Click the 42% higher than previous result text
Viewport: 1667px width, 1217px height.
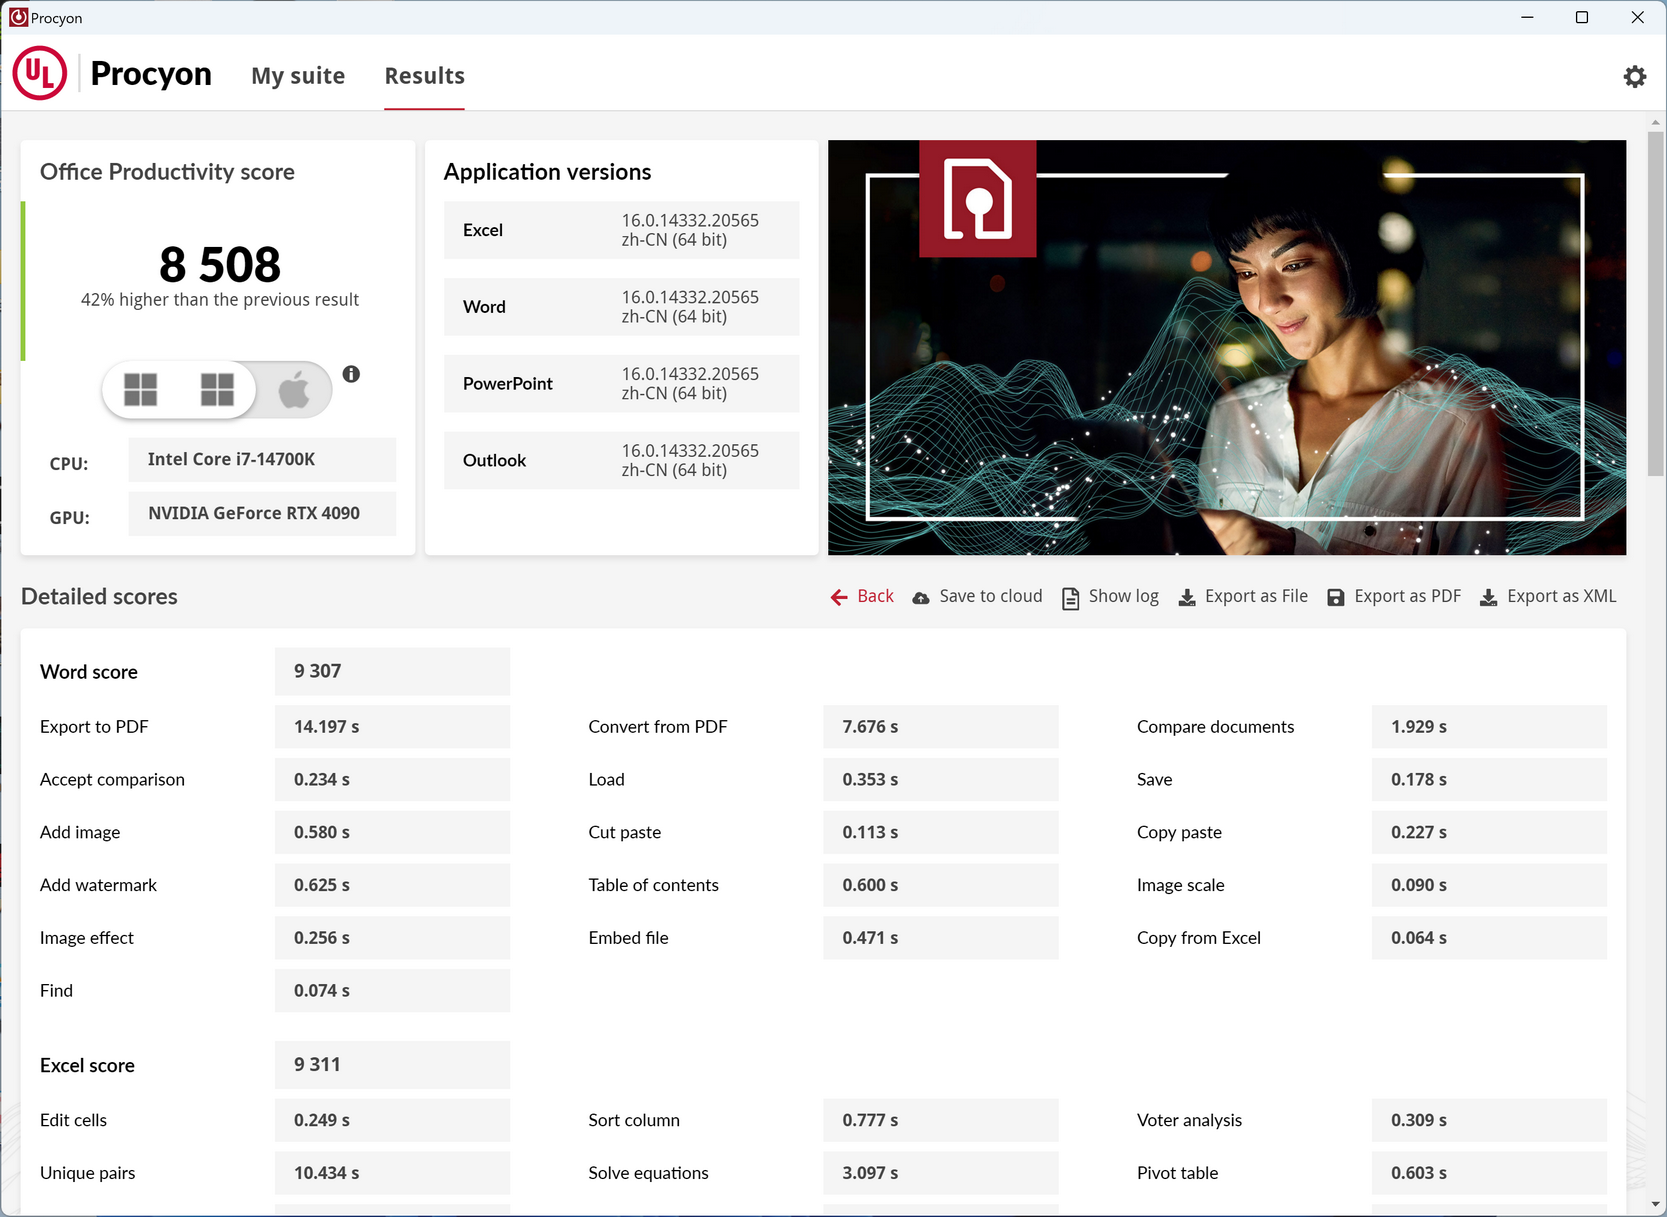pos(220,300)
